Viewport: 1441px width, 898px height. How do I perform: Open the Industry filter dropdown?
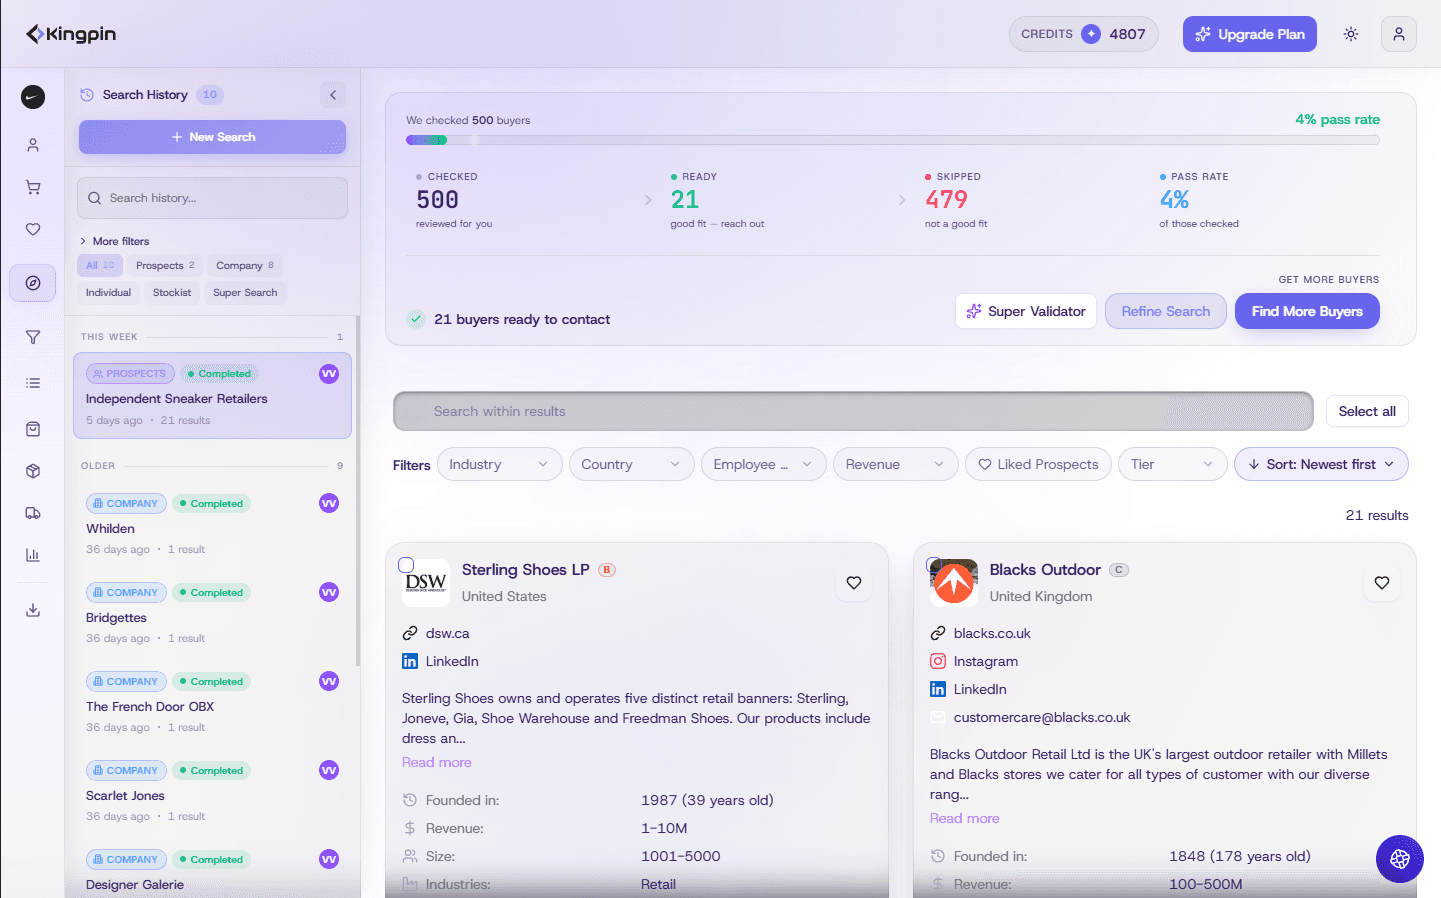click(x=500, y=464)
